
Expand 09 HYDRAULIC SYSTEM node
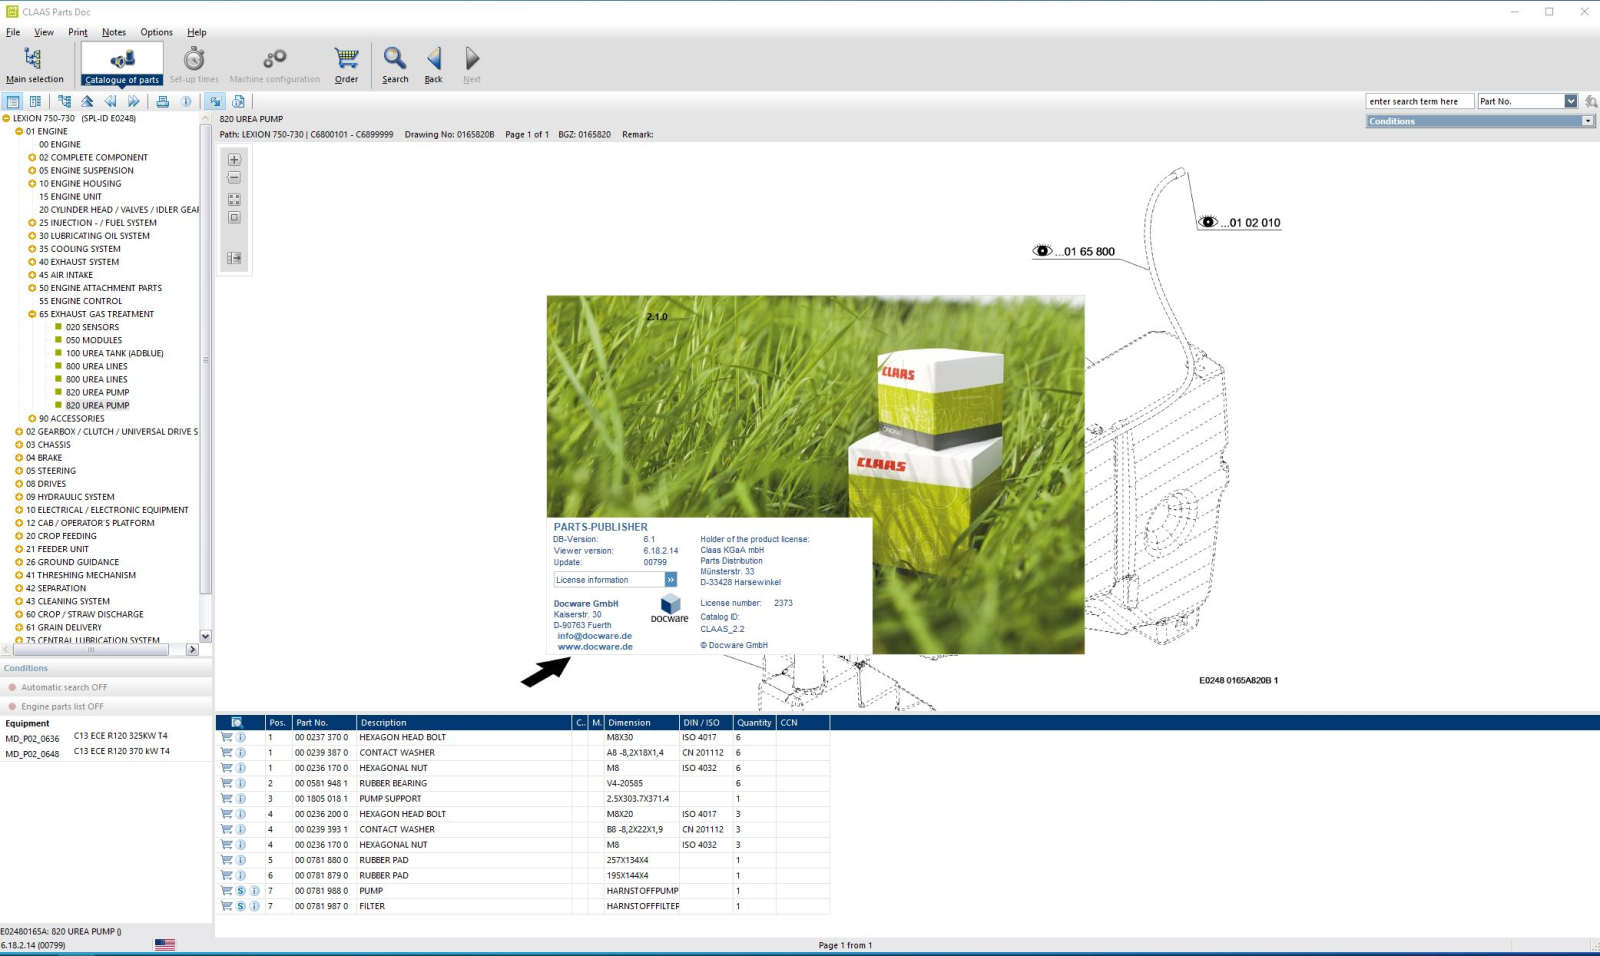19,497
